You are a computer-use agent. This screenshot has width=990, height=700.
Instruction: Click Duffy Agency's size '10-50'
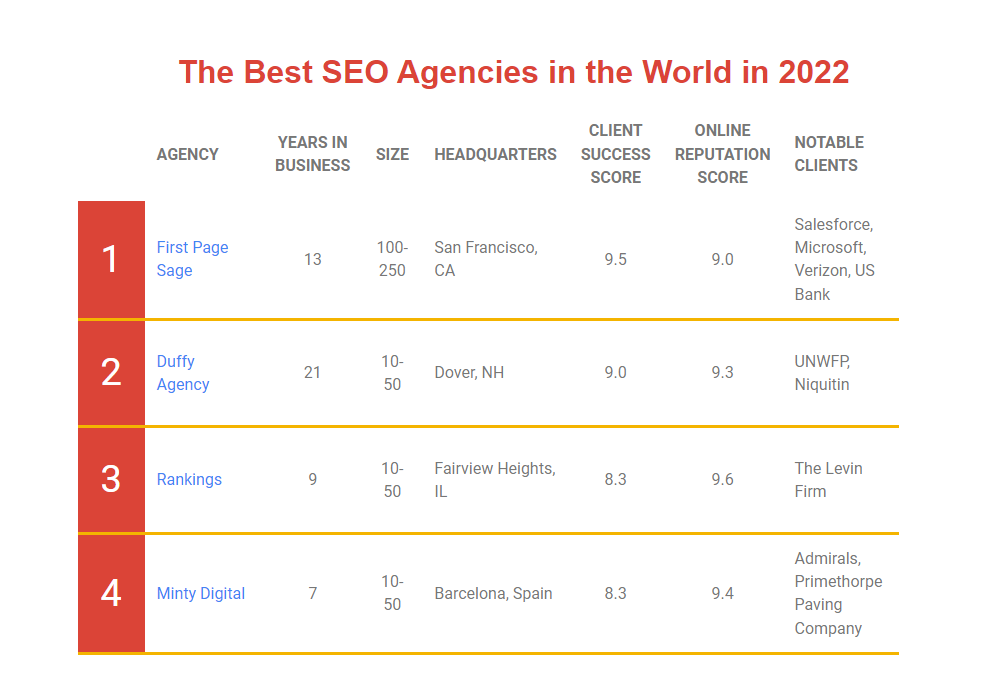pos(392,372)
